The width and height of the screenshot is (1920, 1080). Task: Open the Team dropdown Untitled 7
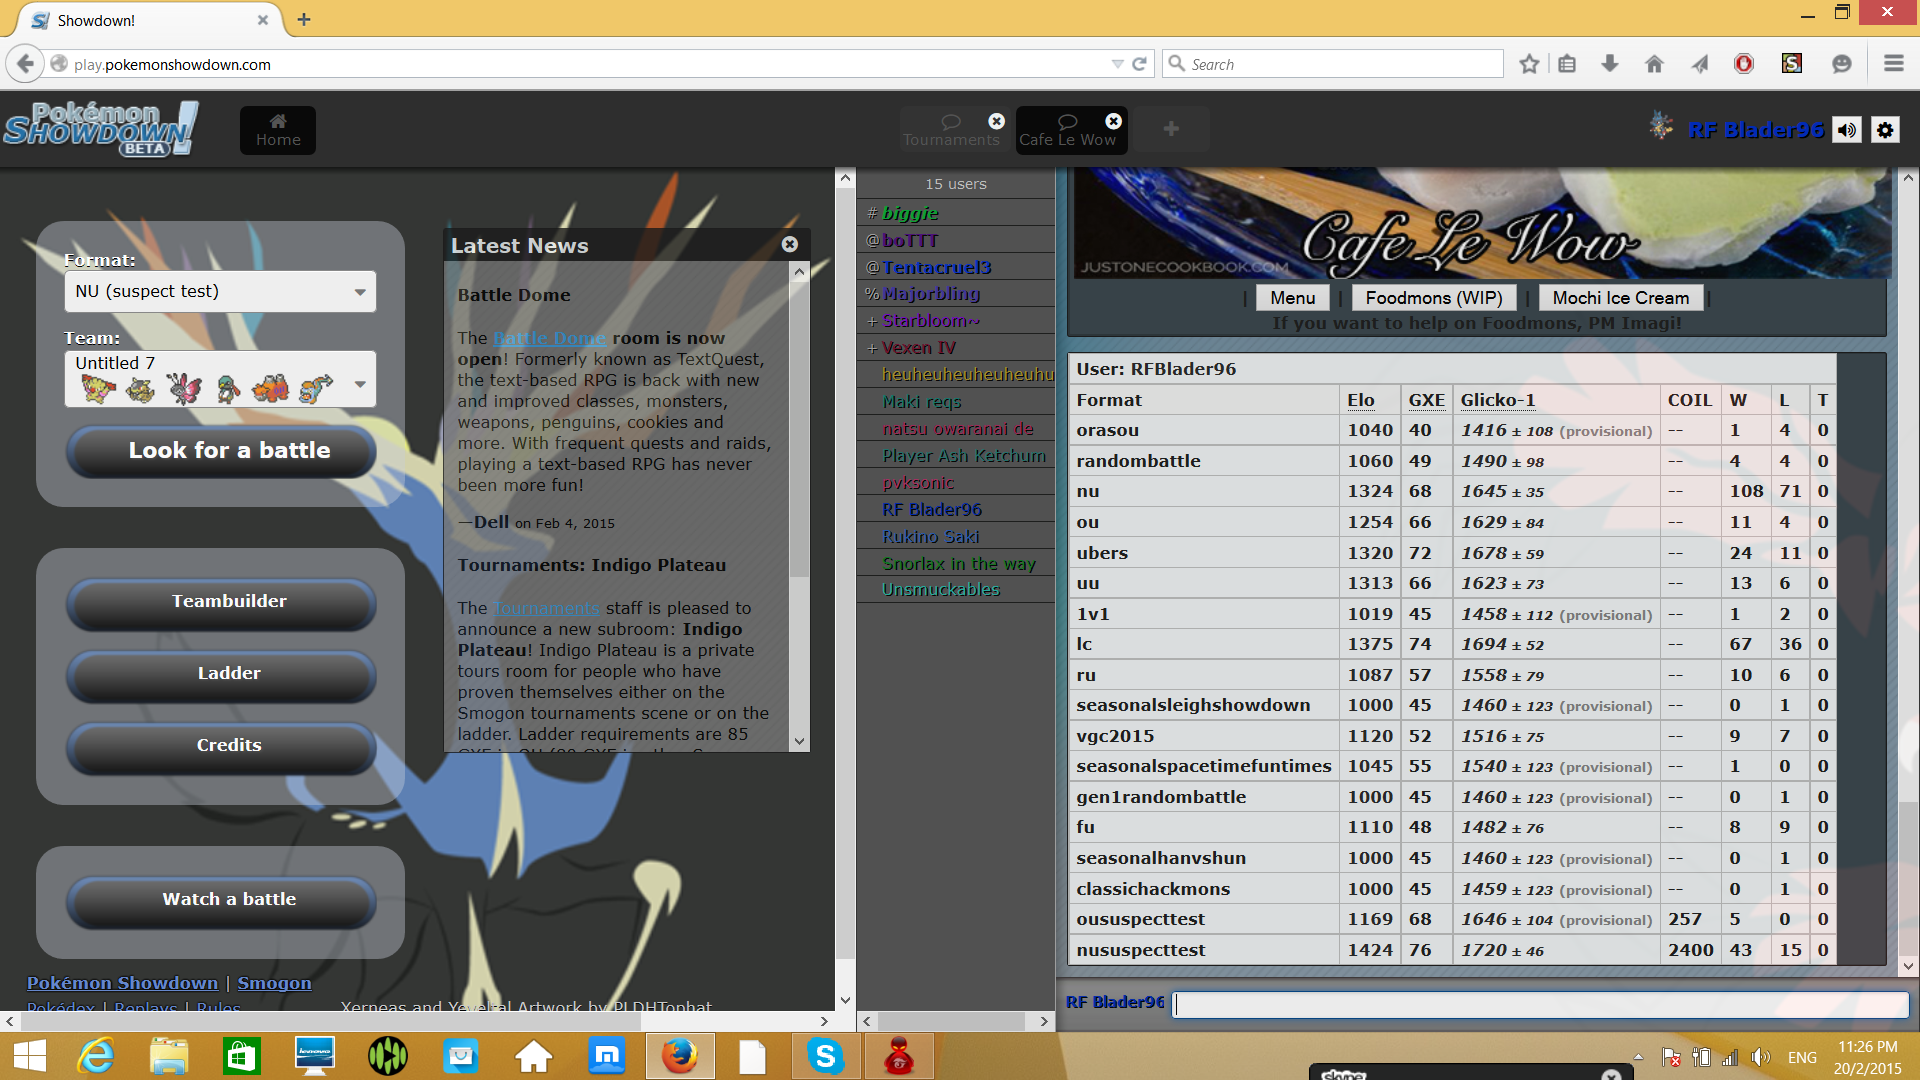[x=220, y=378]
